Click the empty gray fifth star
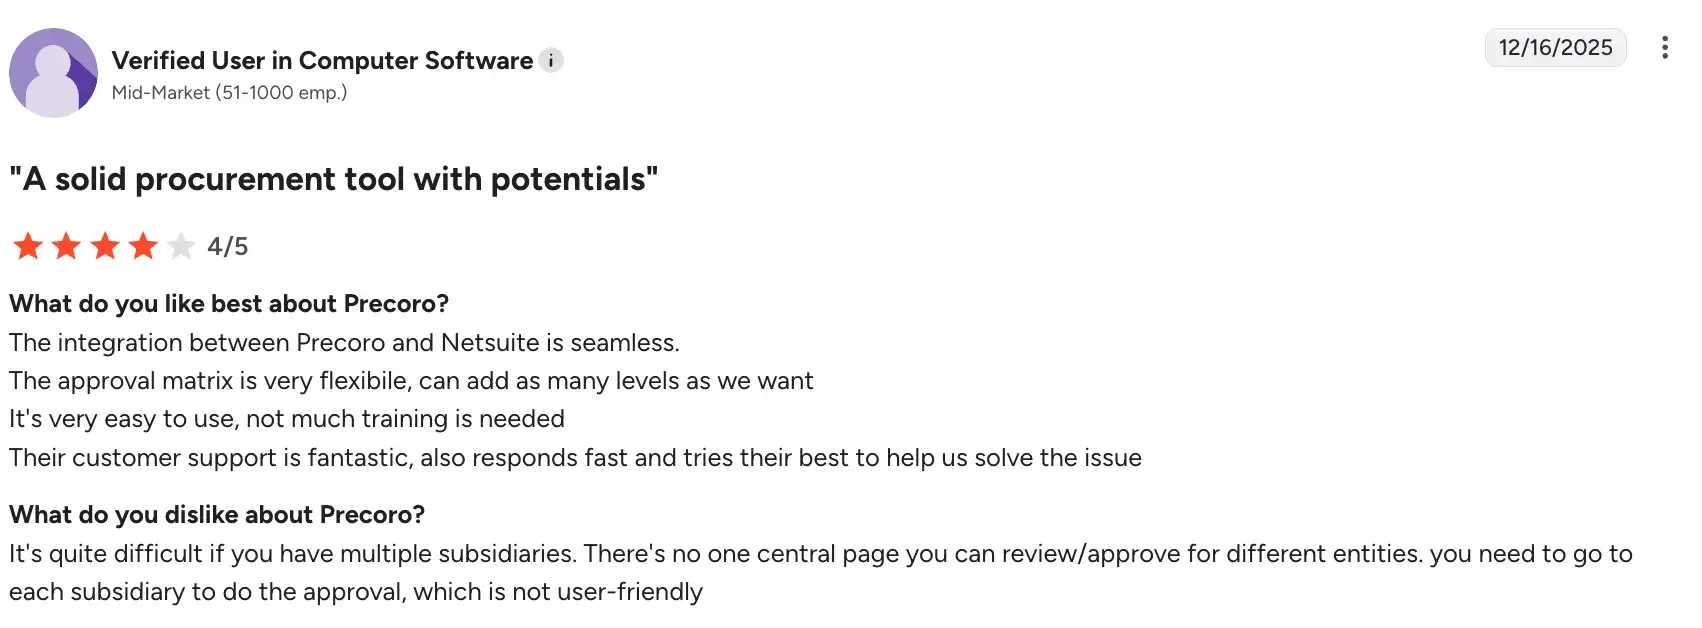Image resolution: width=1702 pixels, height=628 pixels. pos(181,246)
